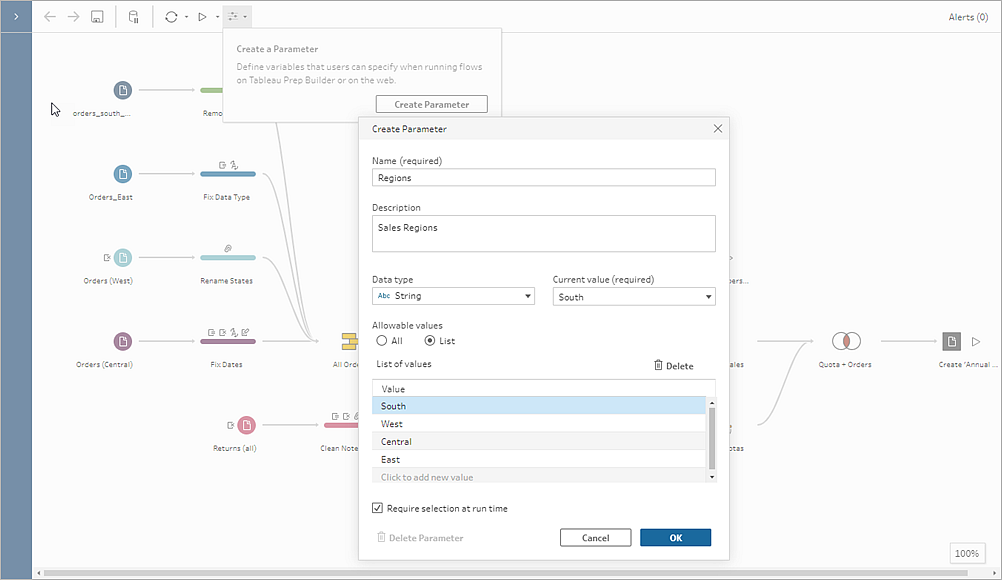This screenshot has width=1002, height=580.
Task: Open the Alerts (0) indicator
Action: (968, 17)
